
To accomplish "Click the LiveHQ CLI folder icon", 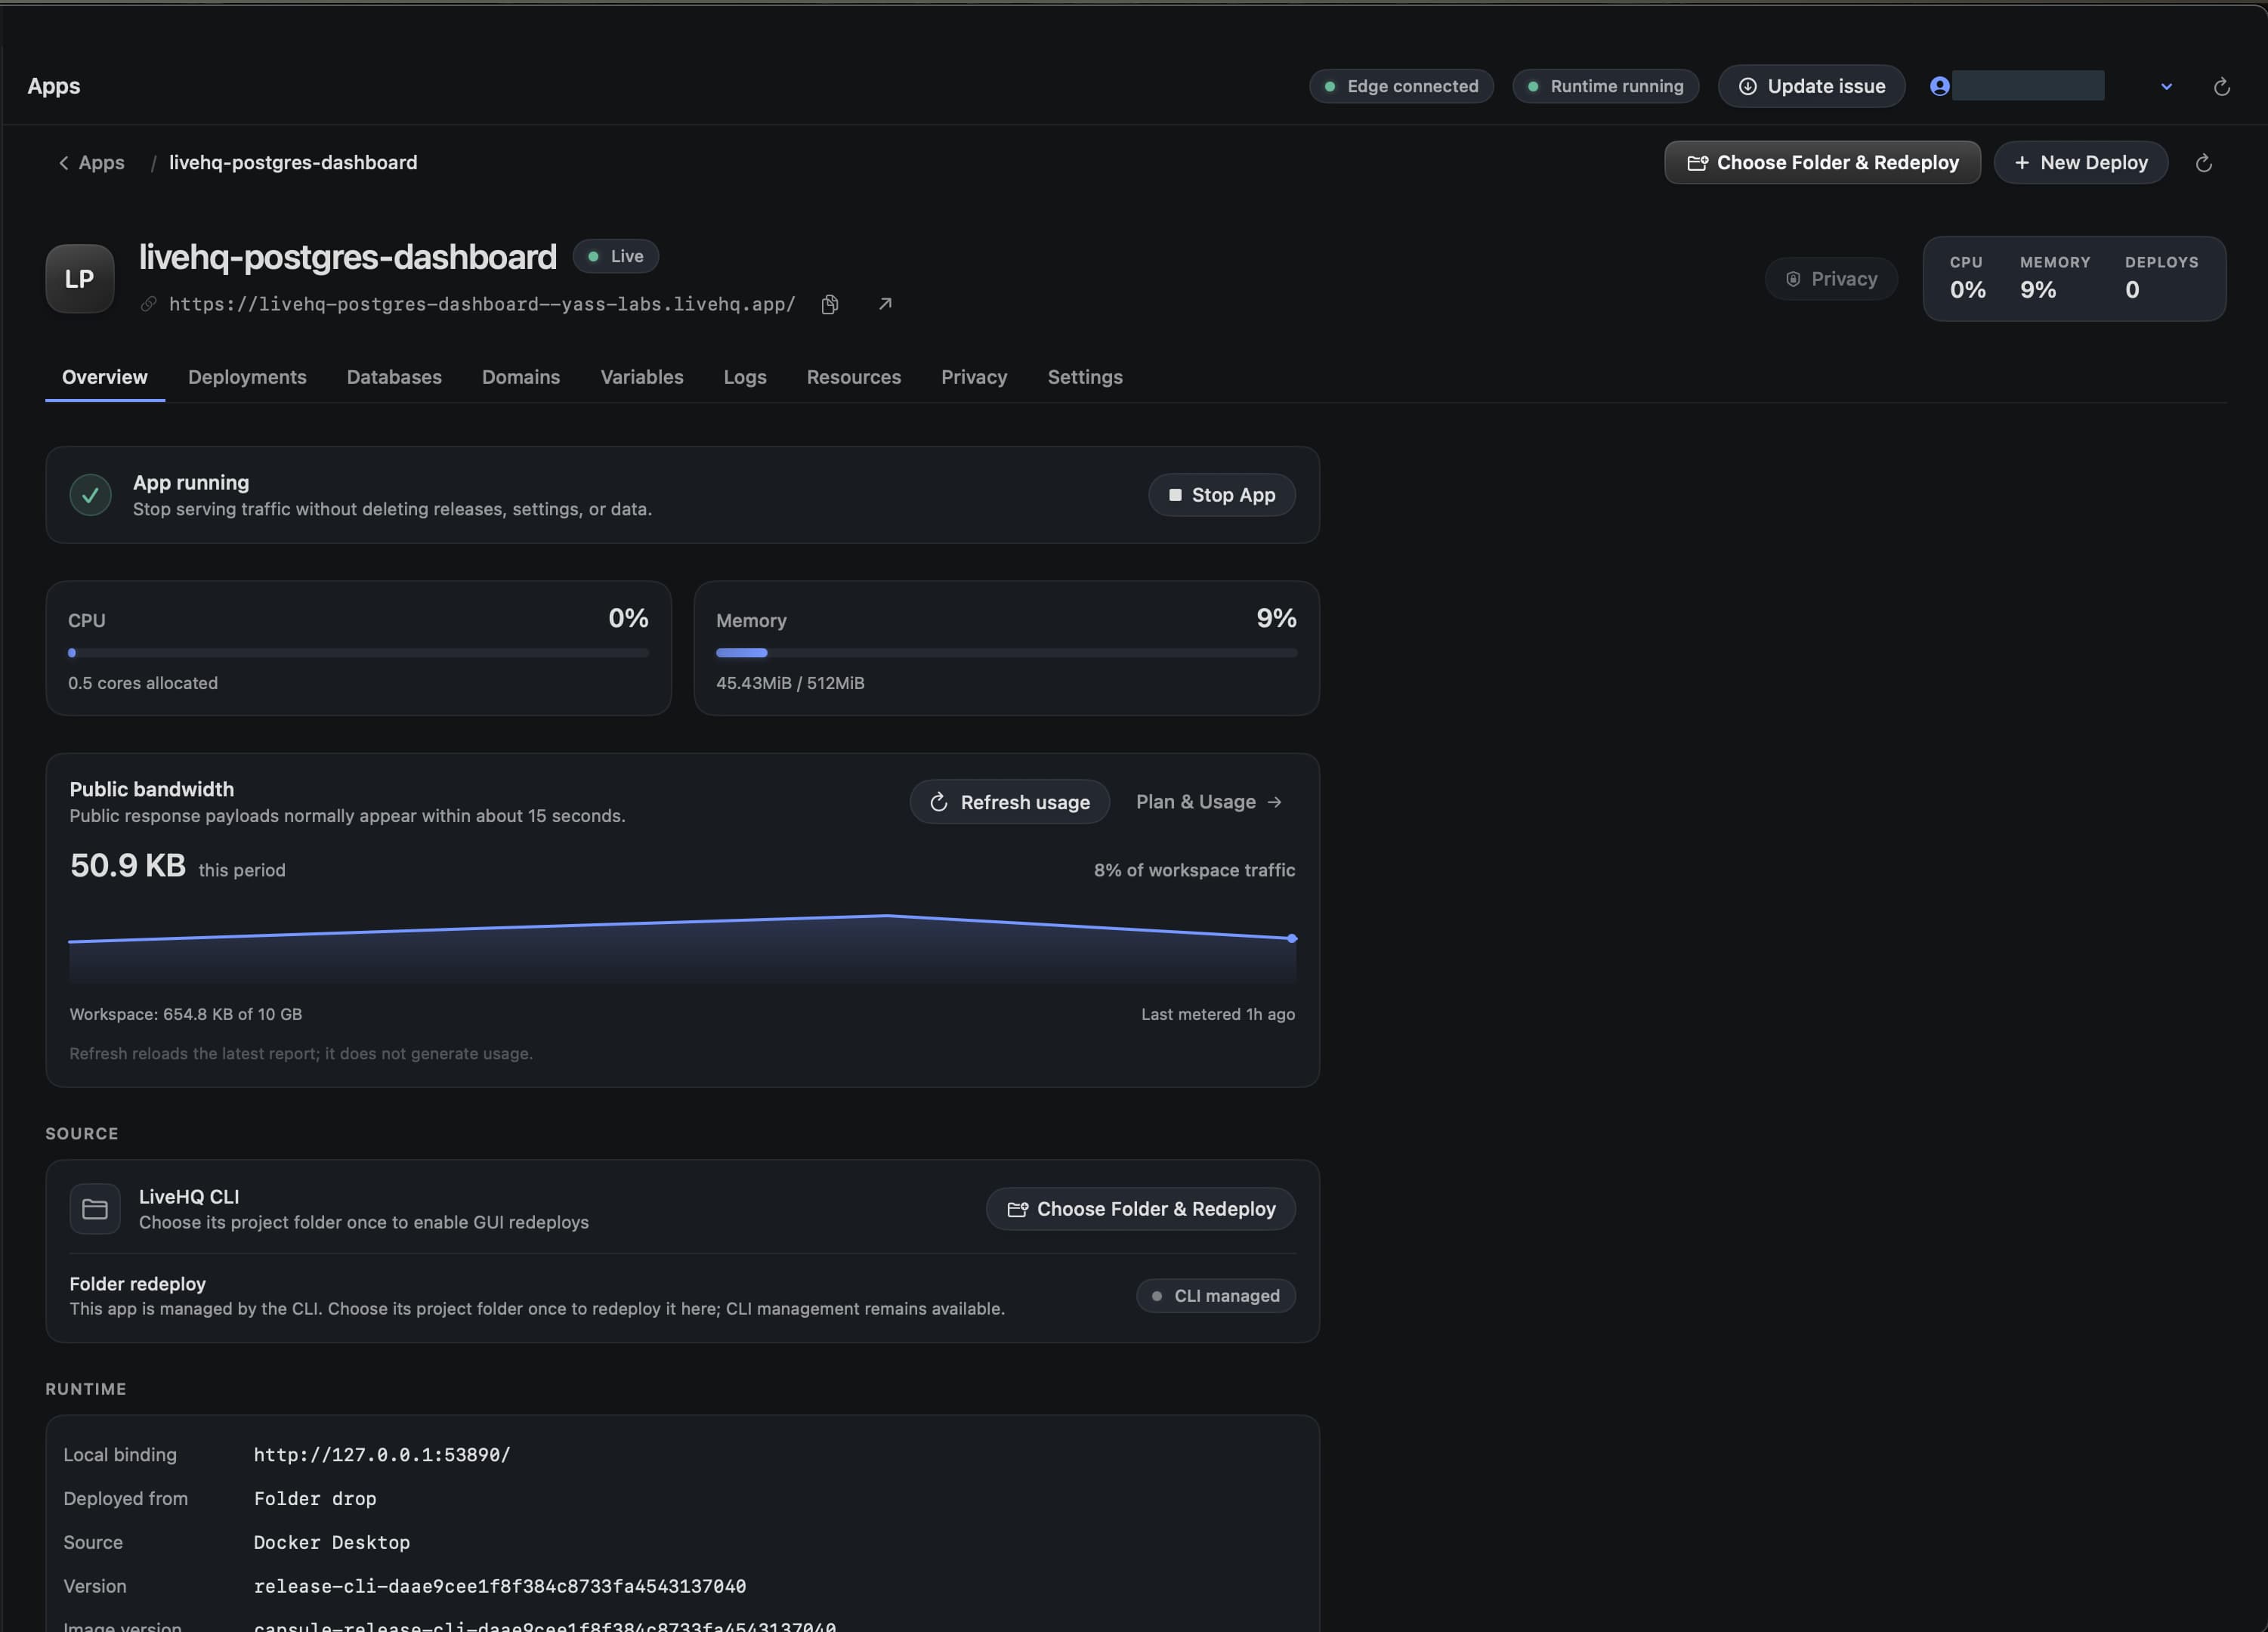I will pyautogui.click(x=95, y=1209).
